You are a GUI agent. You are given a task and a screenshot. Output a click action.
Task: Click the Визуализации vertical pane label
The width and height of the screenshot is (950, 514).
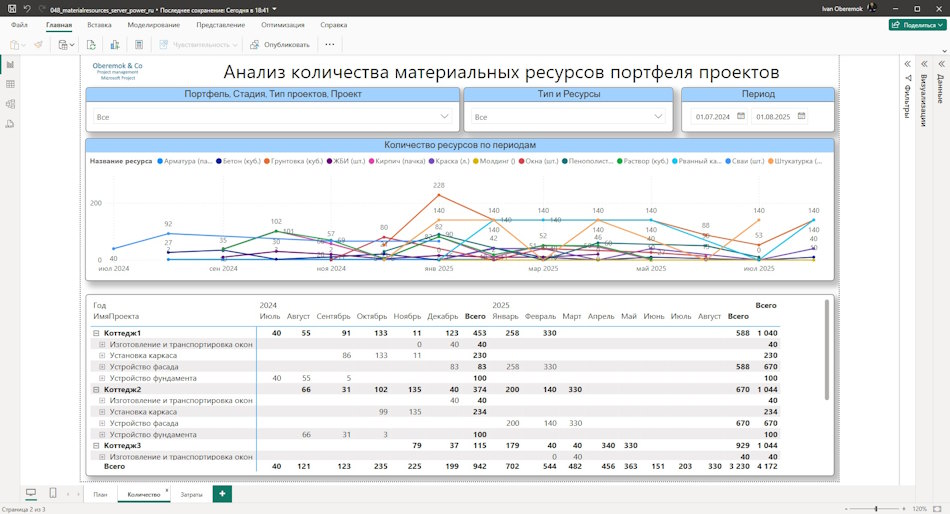pyautogui.click(x=924, y=101)
